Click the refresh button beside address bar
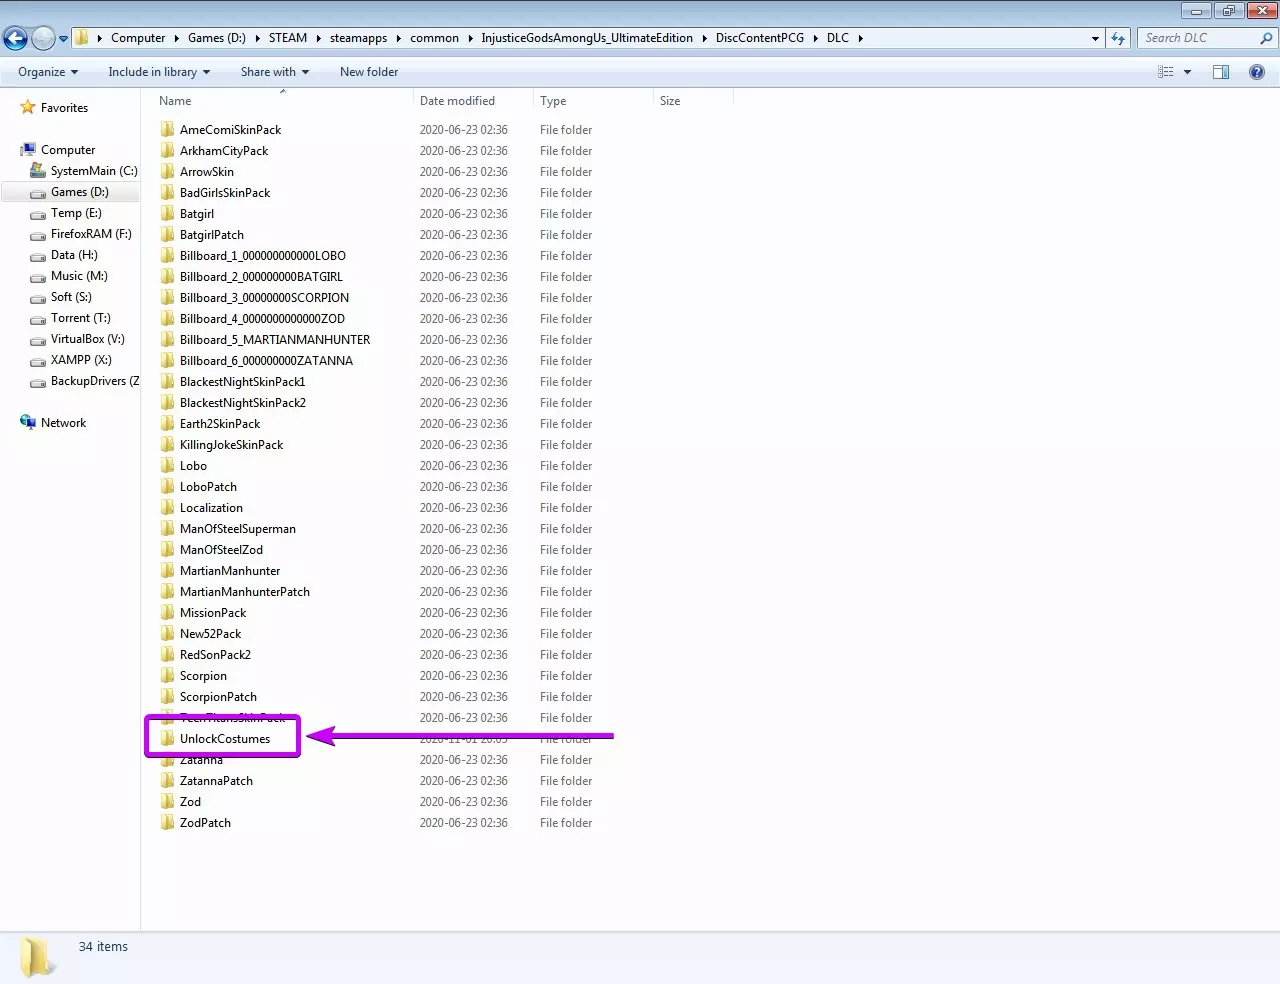The height and width of the screenshot is (984, 1280). 1118,38
